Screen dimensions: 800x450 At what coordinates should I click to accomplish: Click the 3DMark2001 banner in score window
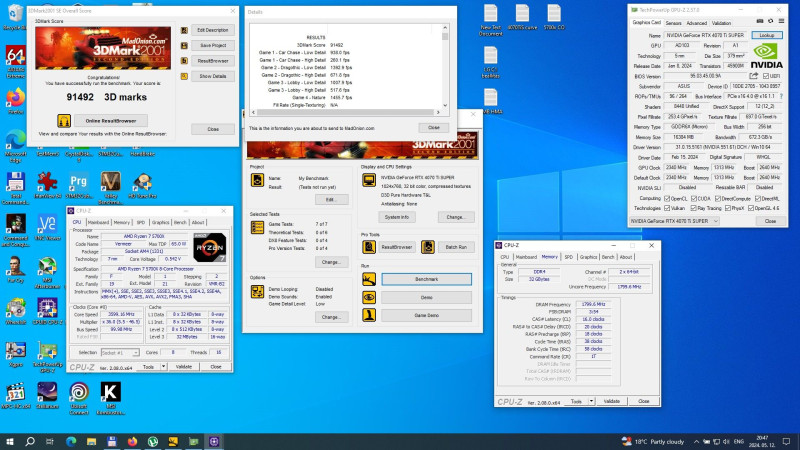(x=103, y=48)
